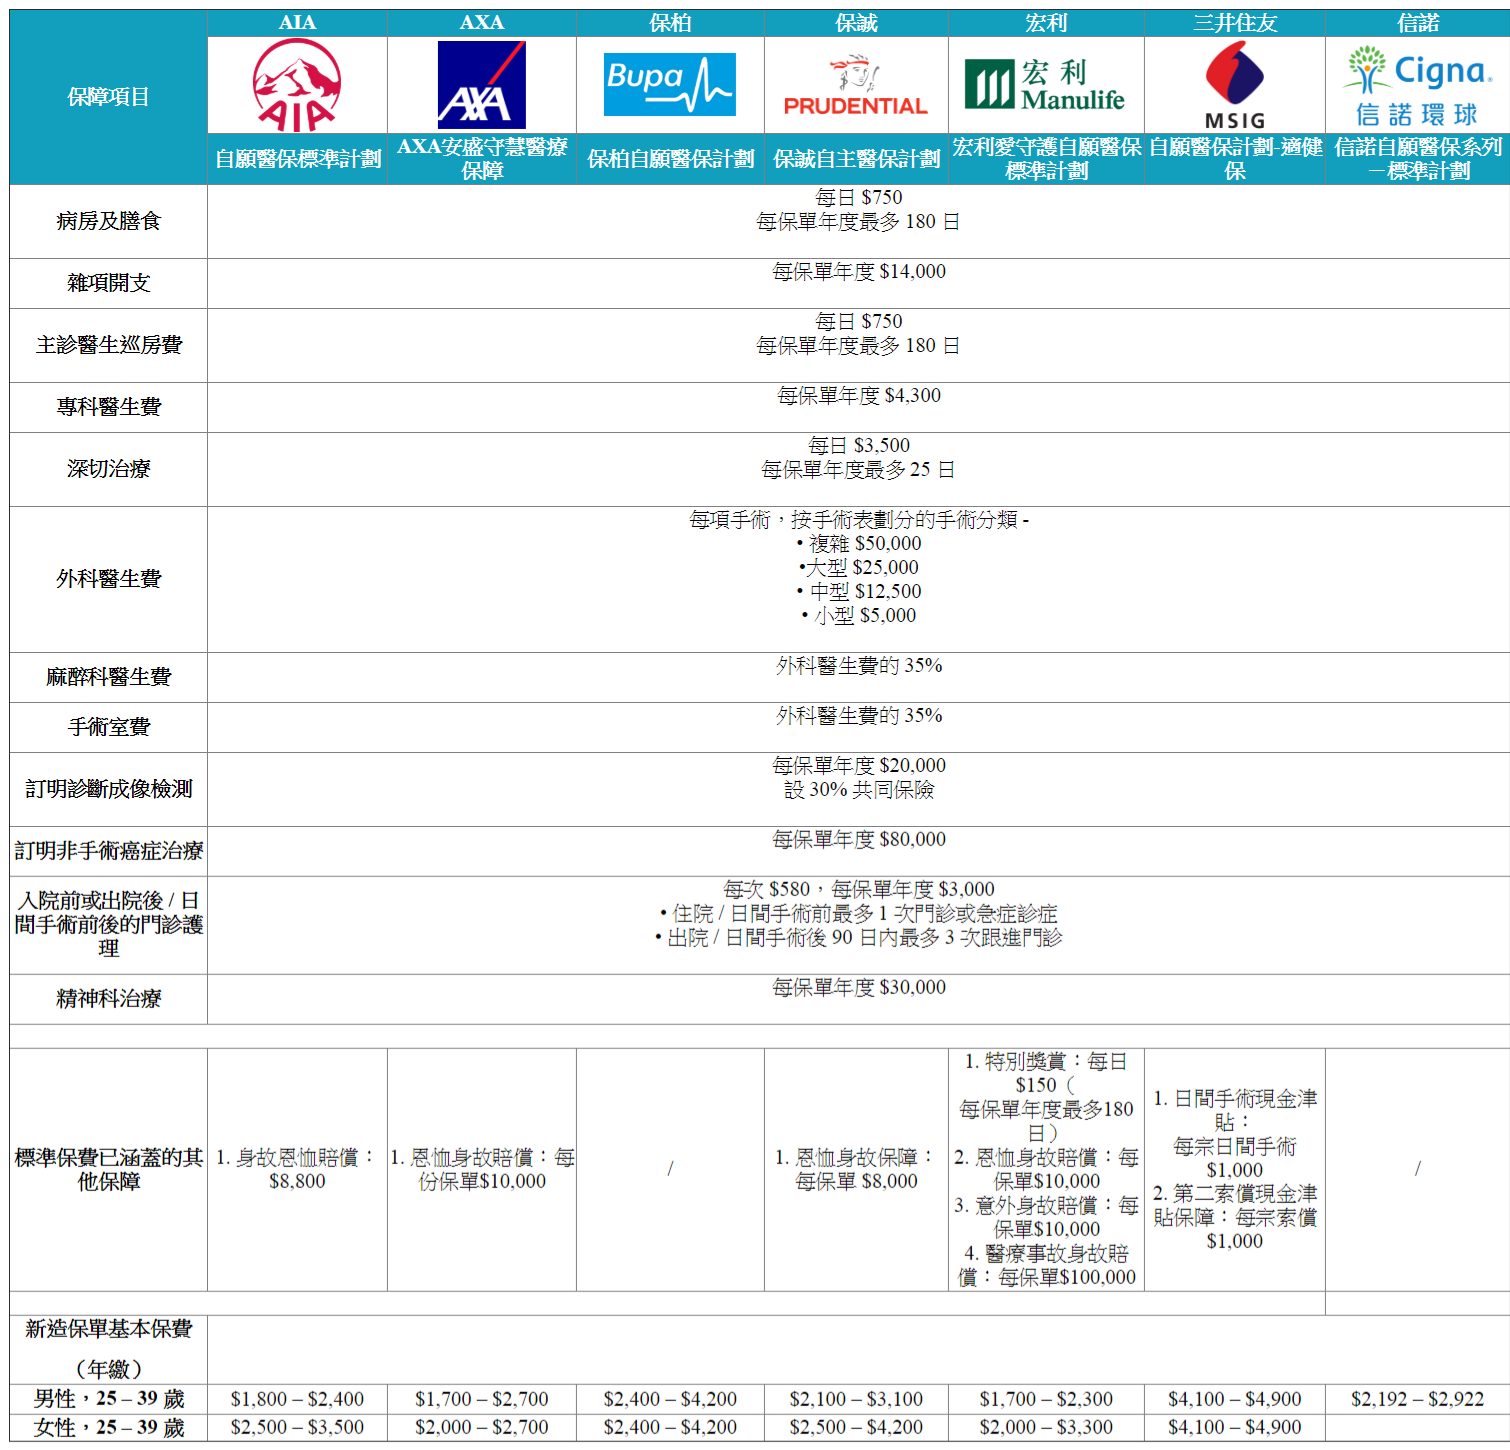This screenshot has width=1510, height=1450.
Task: Select the 保誠 column header
Action: (x=856, y=23)
